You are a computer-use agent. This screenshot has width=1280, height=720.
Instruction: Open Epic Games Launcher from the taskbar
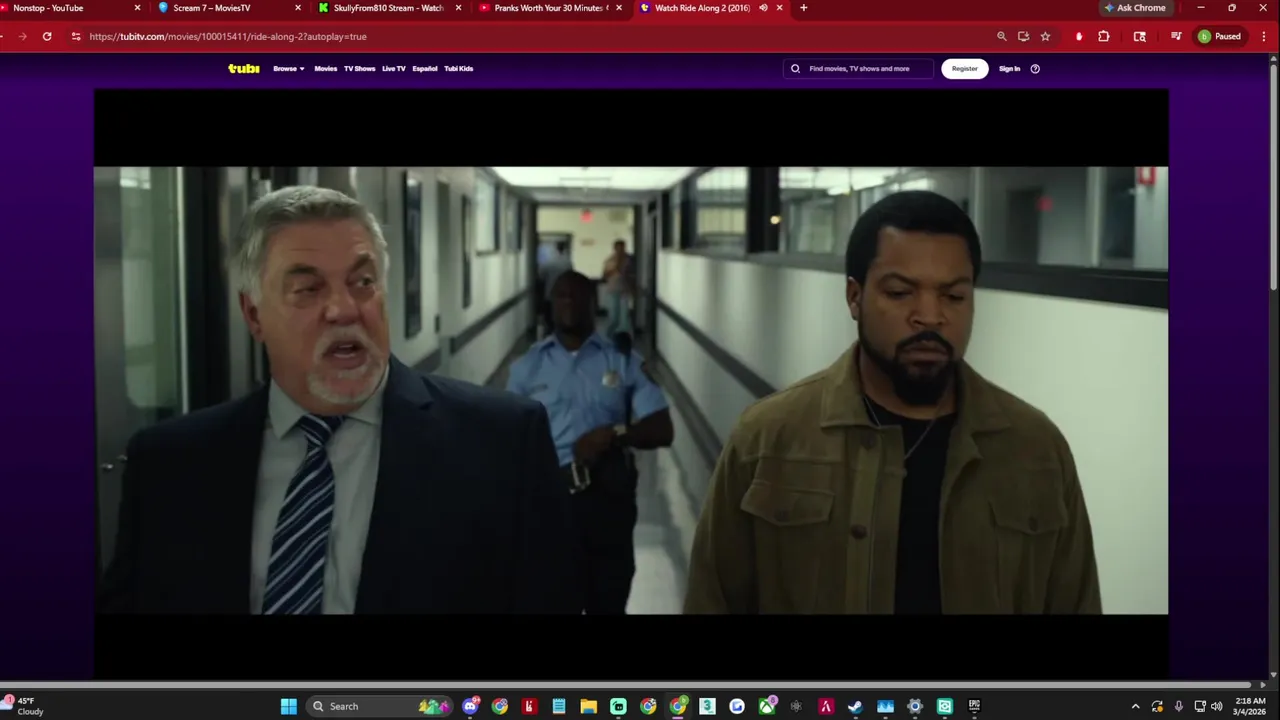coord(974,706)
